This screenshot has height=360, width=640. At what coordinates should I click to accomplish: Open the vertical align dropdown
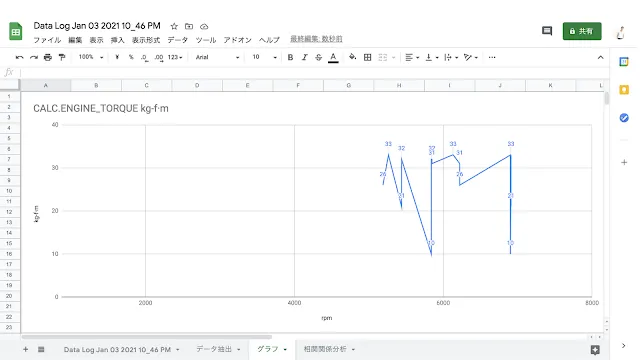click(x=432, y=58)
